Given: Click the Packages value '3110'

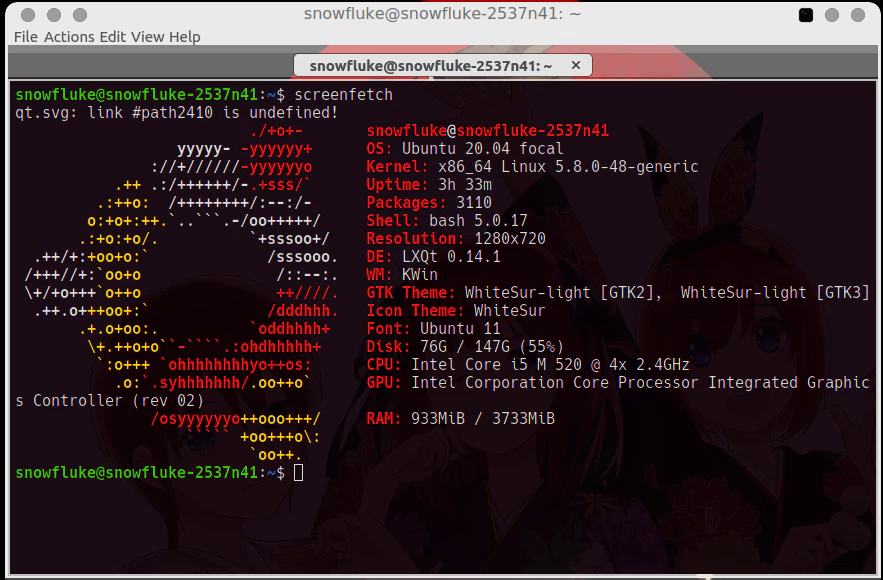Looking at the screenshot, I should (474, 203).
